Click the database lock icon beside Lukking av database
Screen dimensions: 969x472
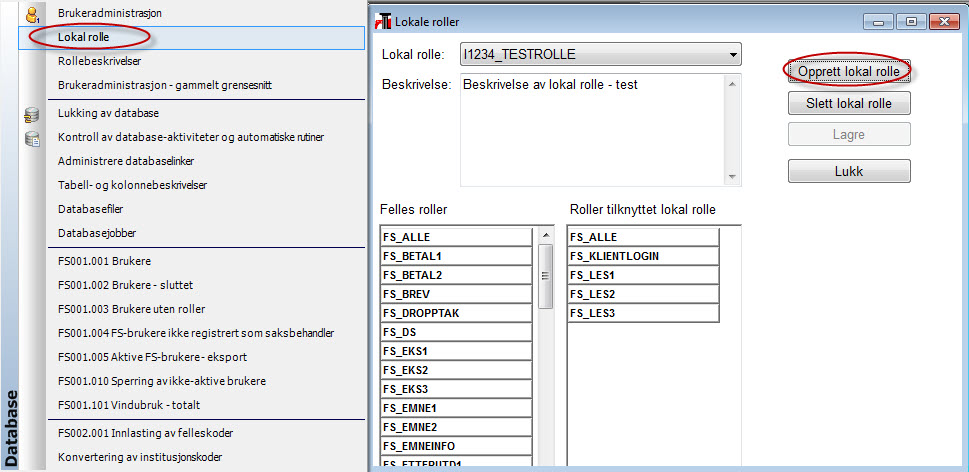click(x=32, y=114)
